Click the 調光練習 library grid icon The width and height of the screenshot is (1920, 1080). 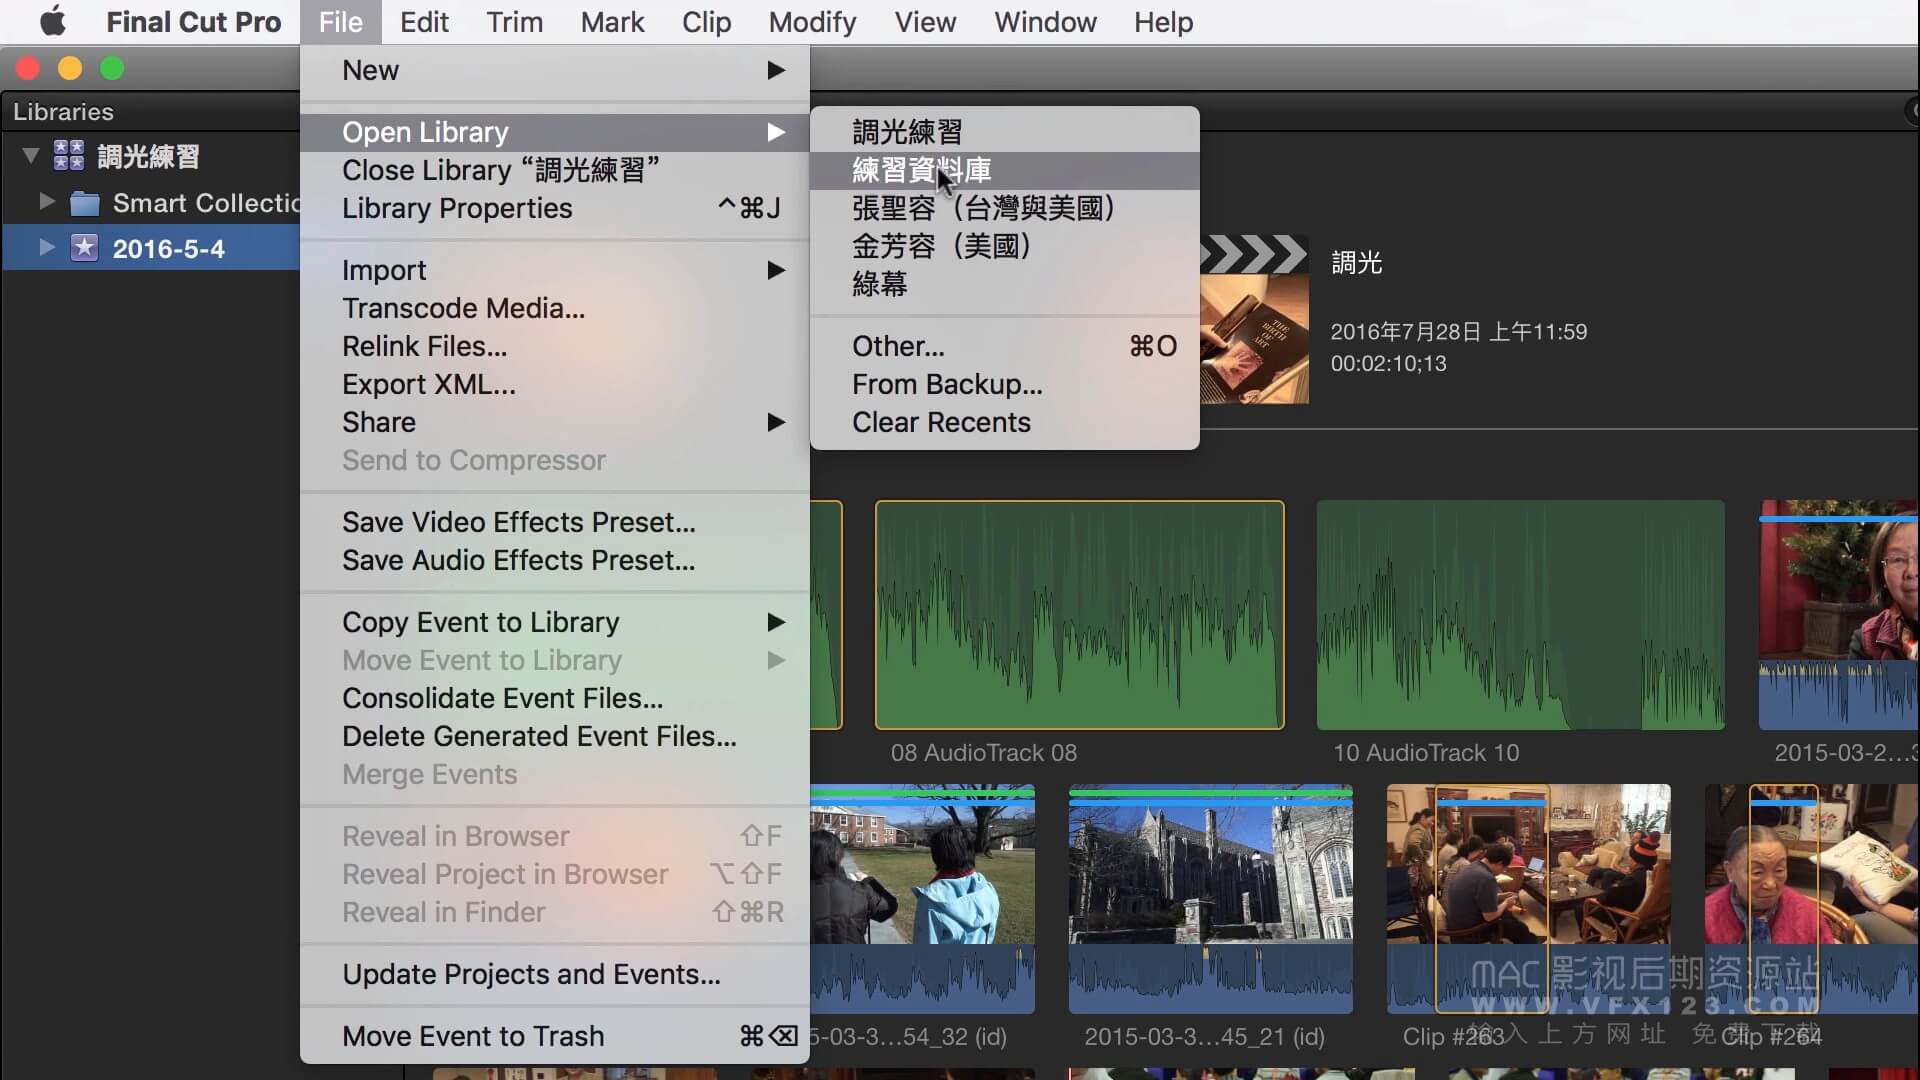69,155
